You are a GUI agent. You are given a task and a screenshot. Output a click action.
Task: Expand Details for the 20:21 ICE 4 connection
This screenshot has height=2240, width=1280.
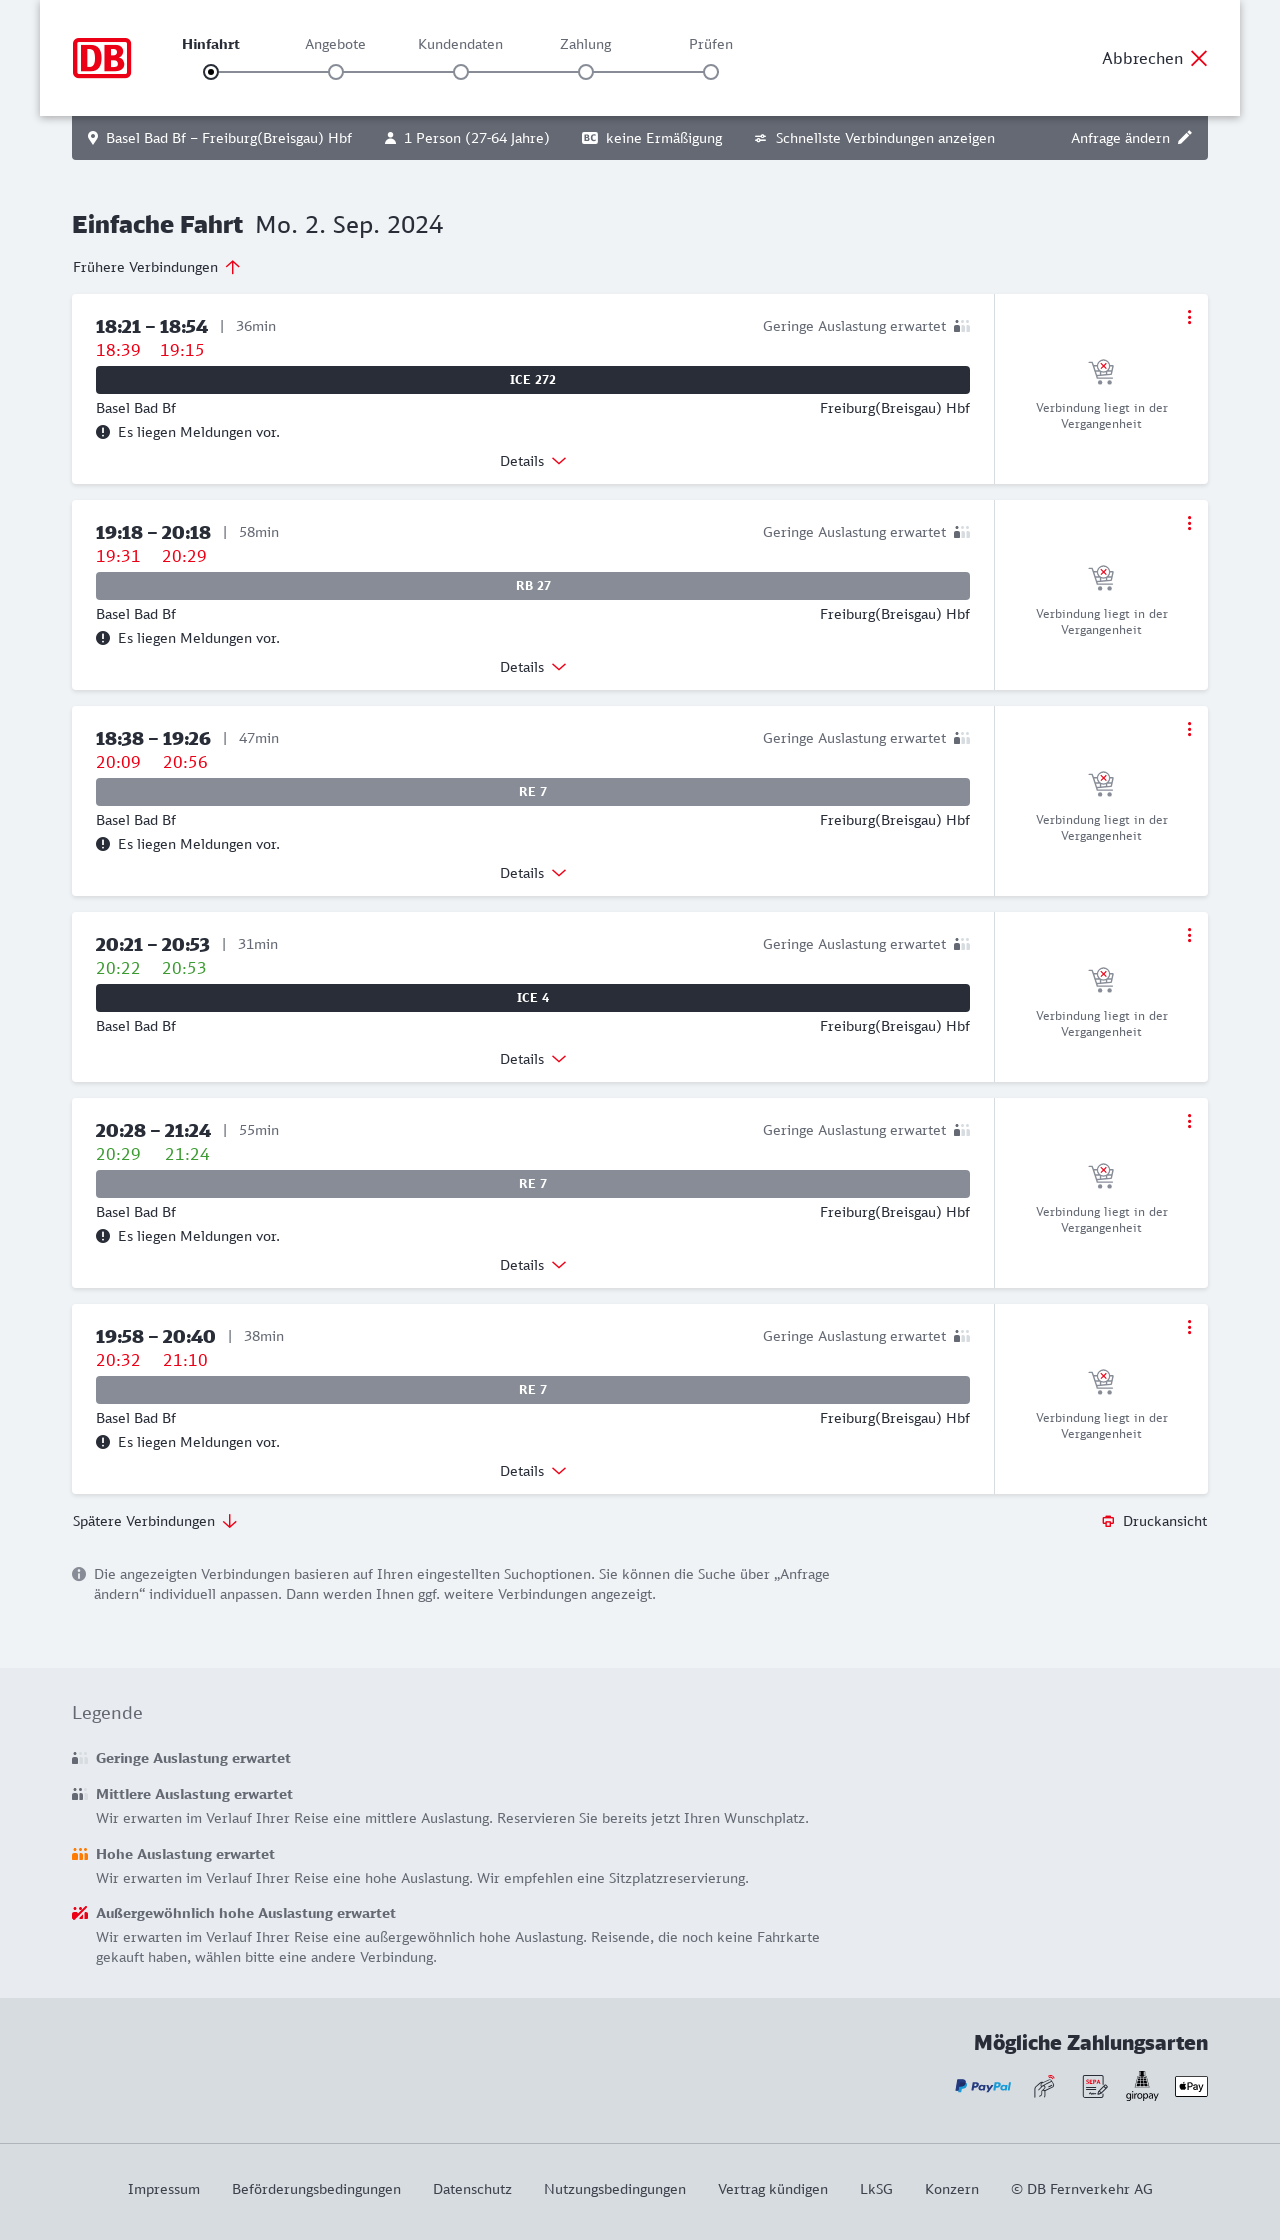coord(533,1059)
